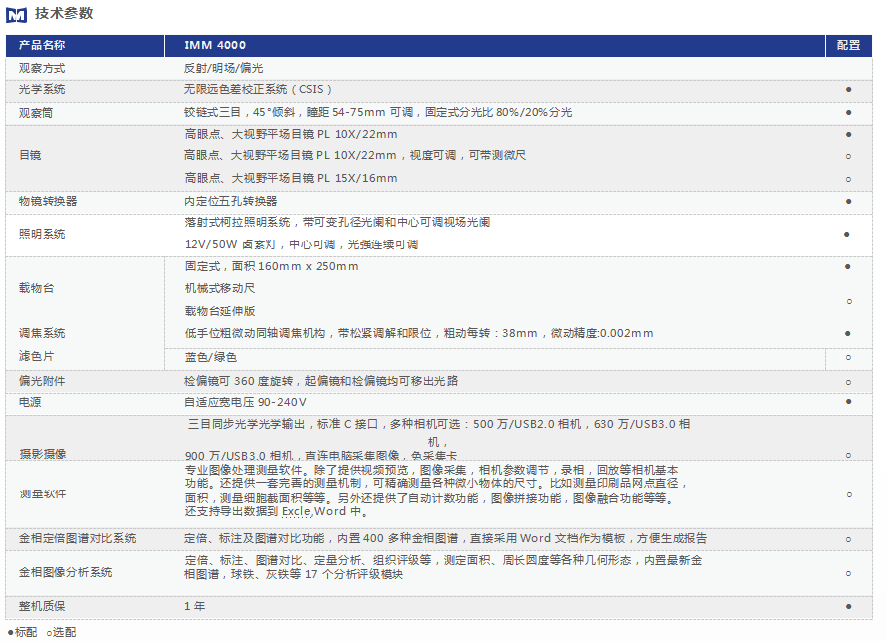This screenshot has width=887, height=641.
Task: Click the 低手位粗微动同轴调焦机构 description
Action: [x=419, y=333]
